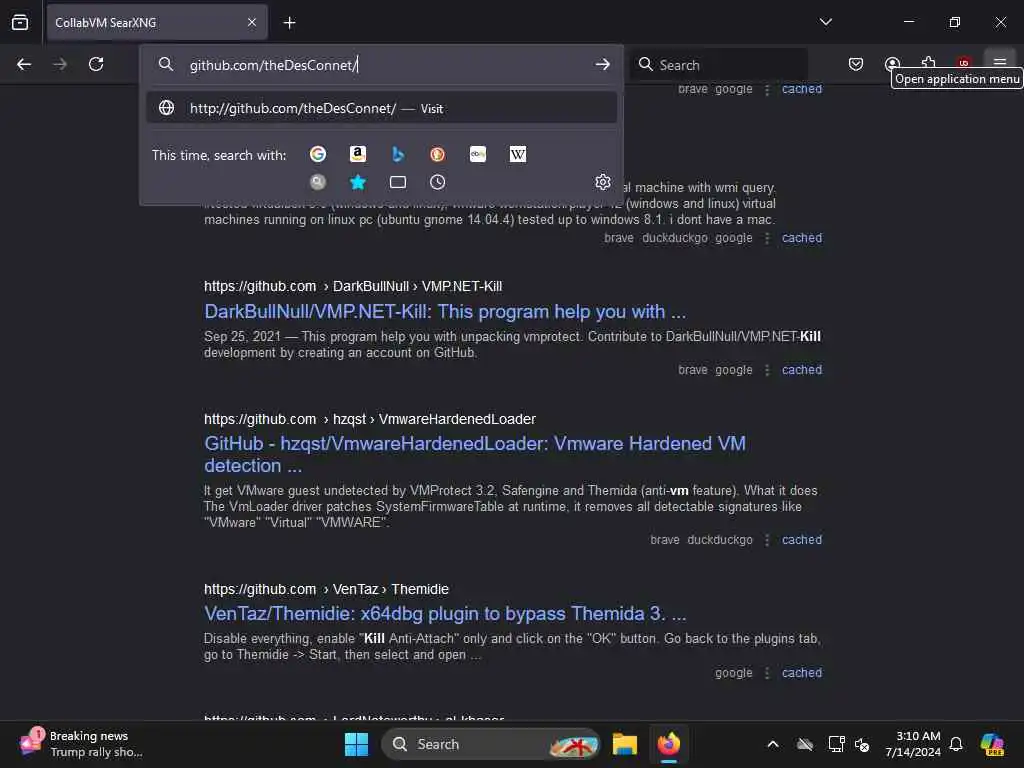Open a new tab with the plus icon
Screen dimensions: 1024x768
coord(289,23)
